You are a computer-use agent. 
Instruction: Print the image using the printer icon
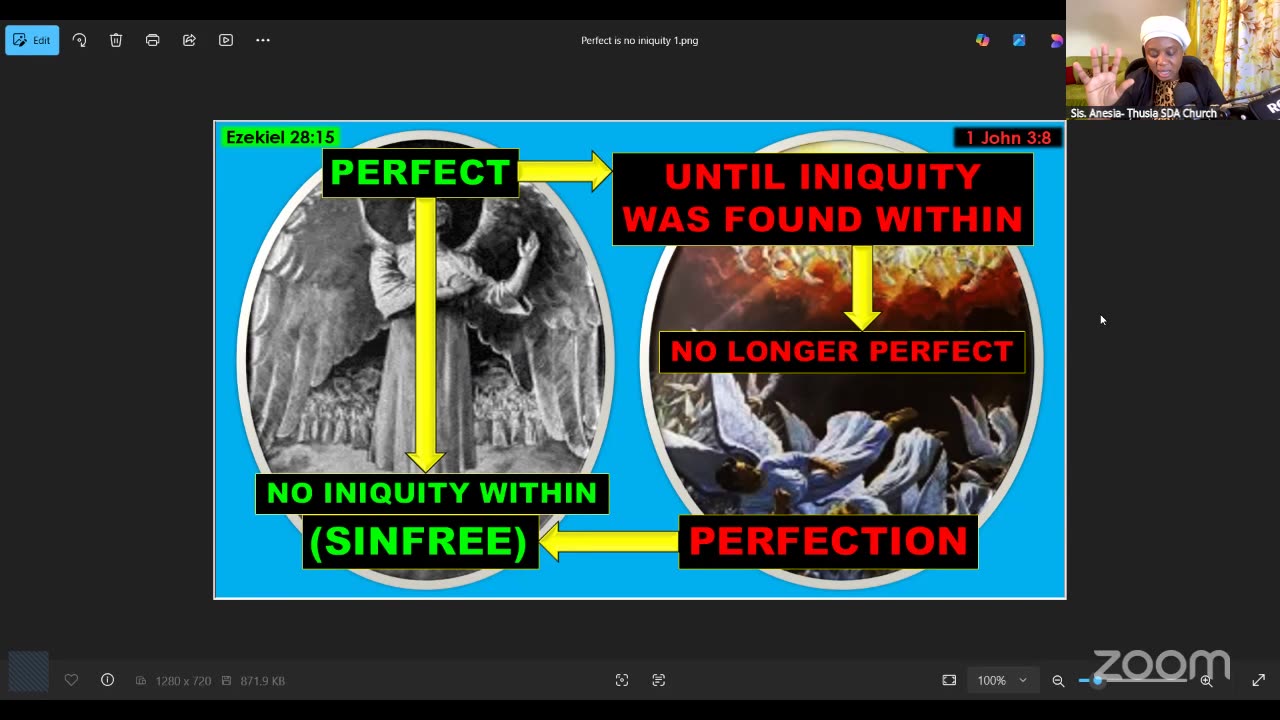152,40
